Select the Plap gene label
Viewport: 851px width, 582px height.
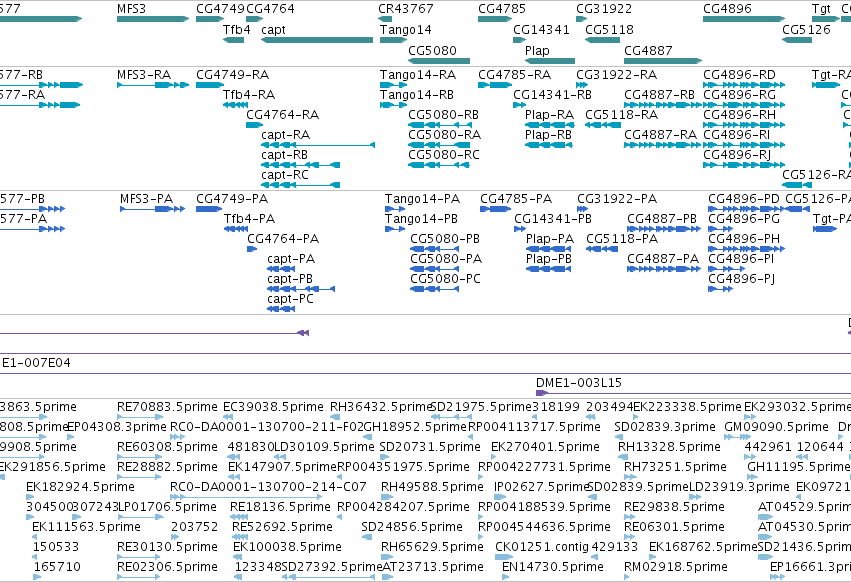(537, 50)
